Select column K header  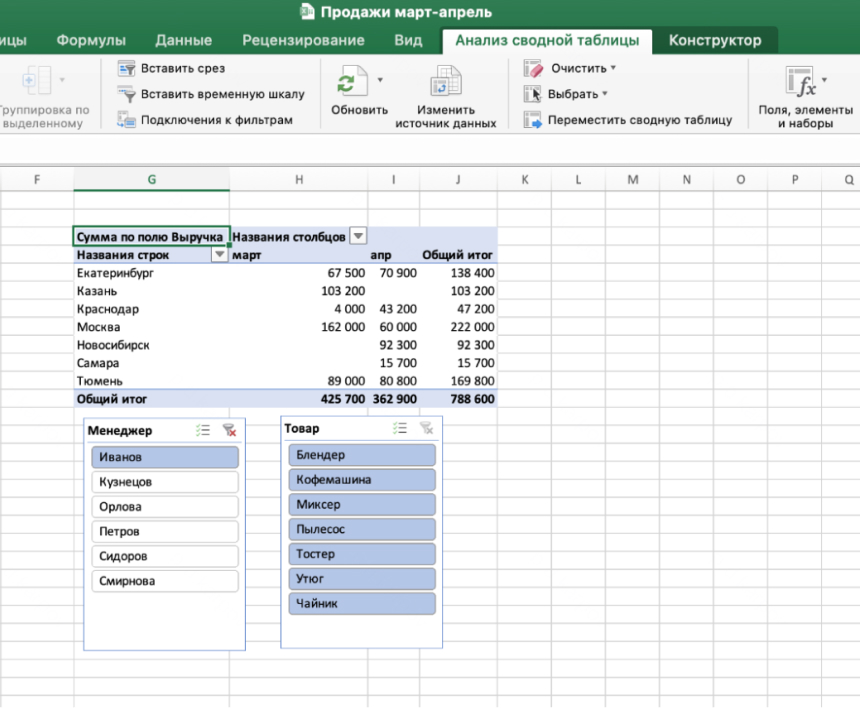tap(525, 179)
